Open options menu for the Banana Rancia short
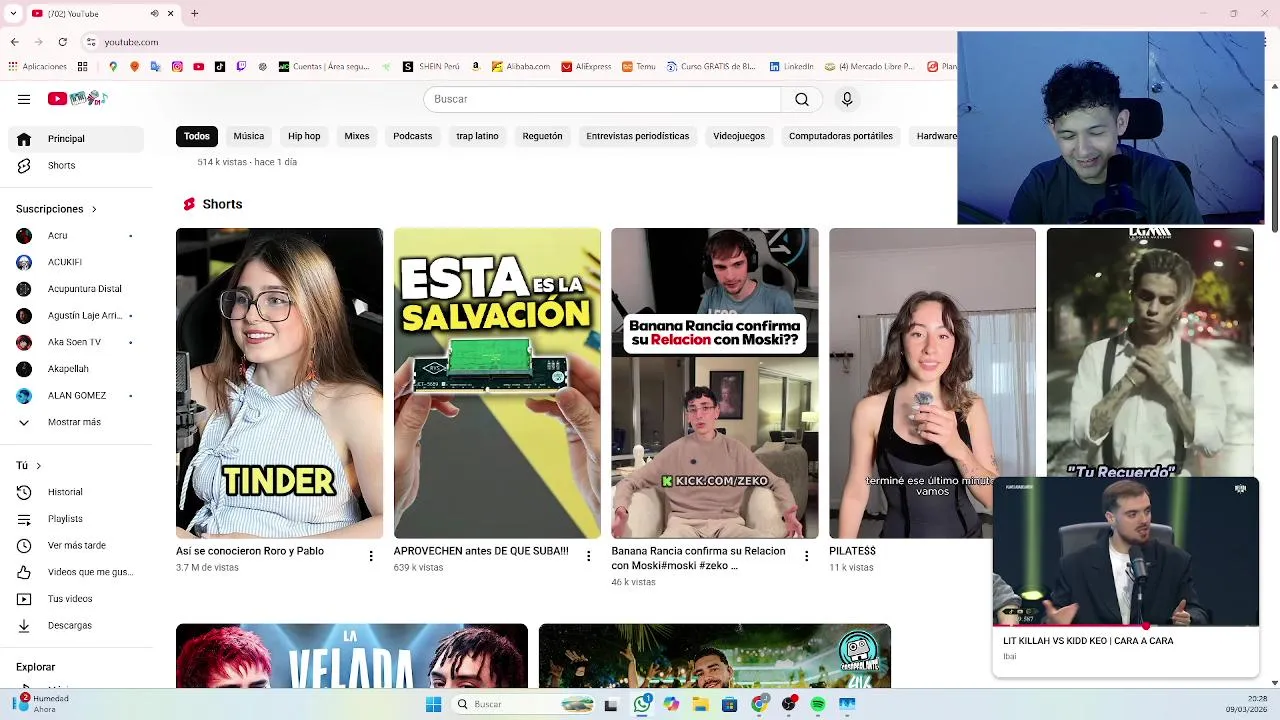Image resolution: width=1280 pixels, height=720 pixels. (806, 556)
